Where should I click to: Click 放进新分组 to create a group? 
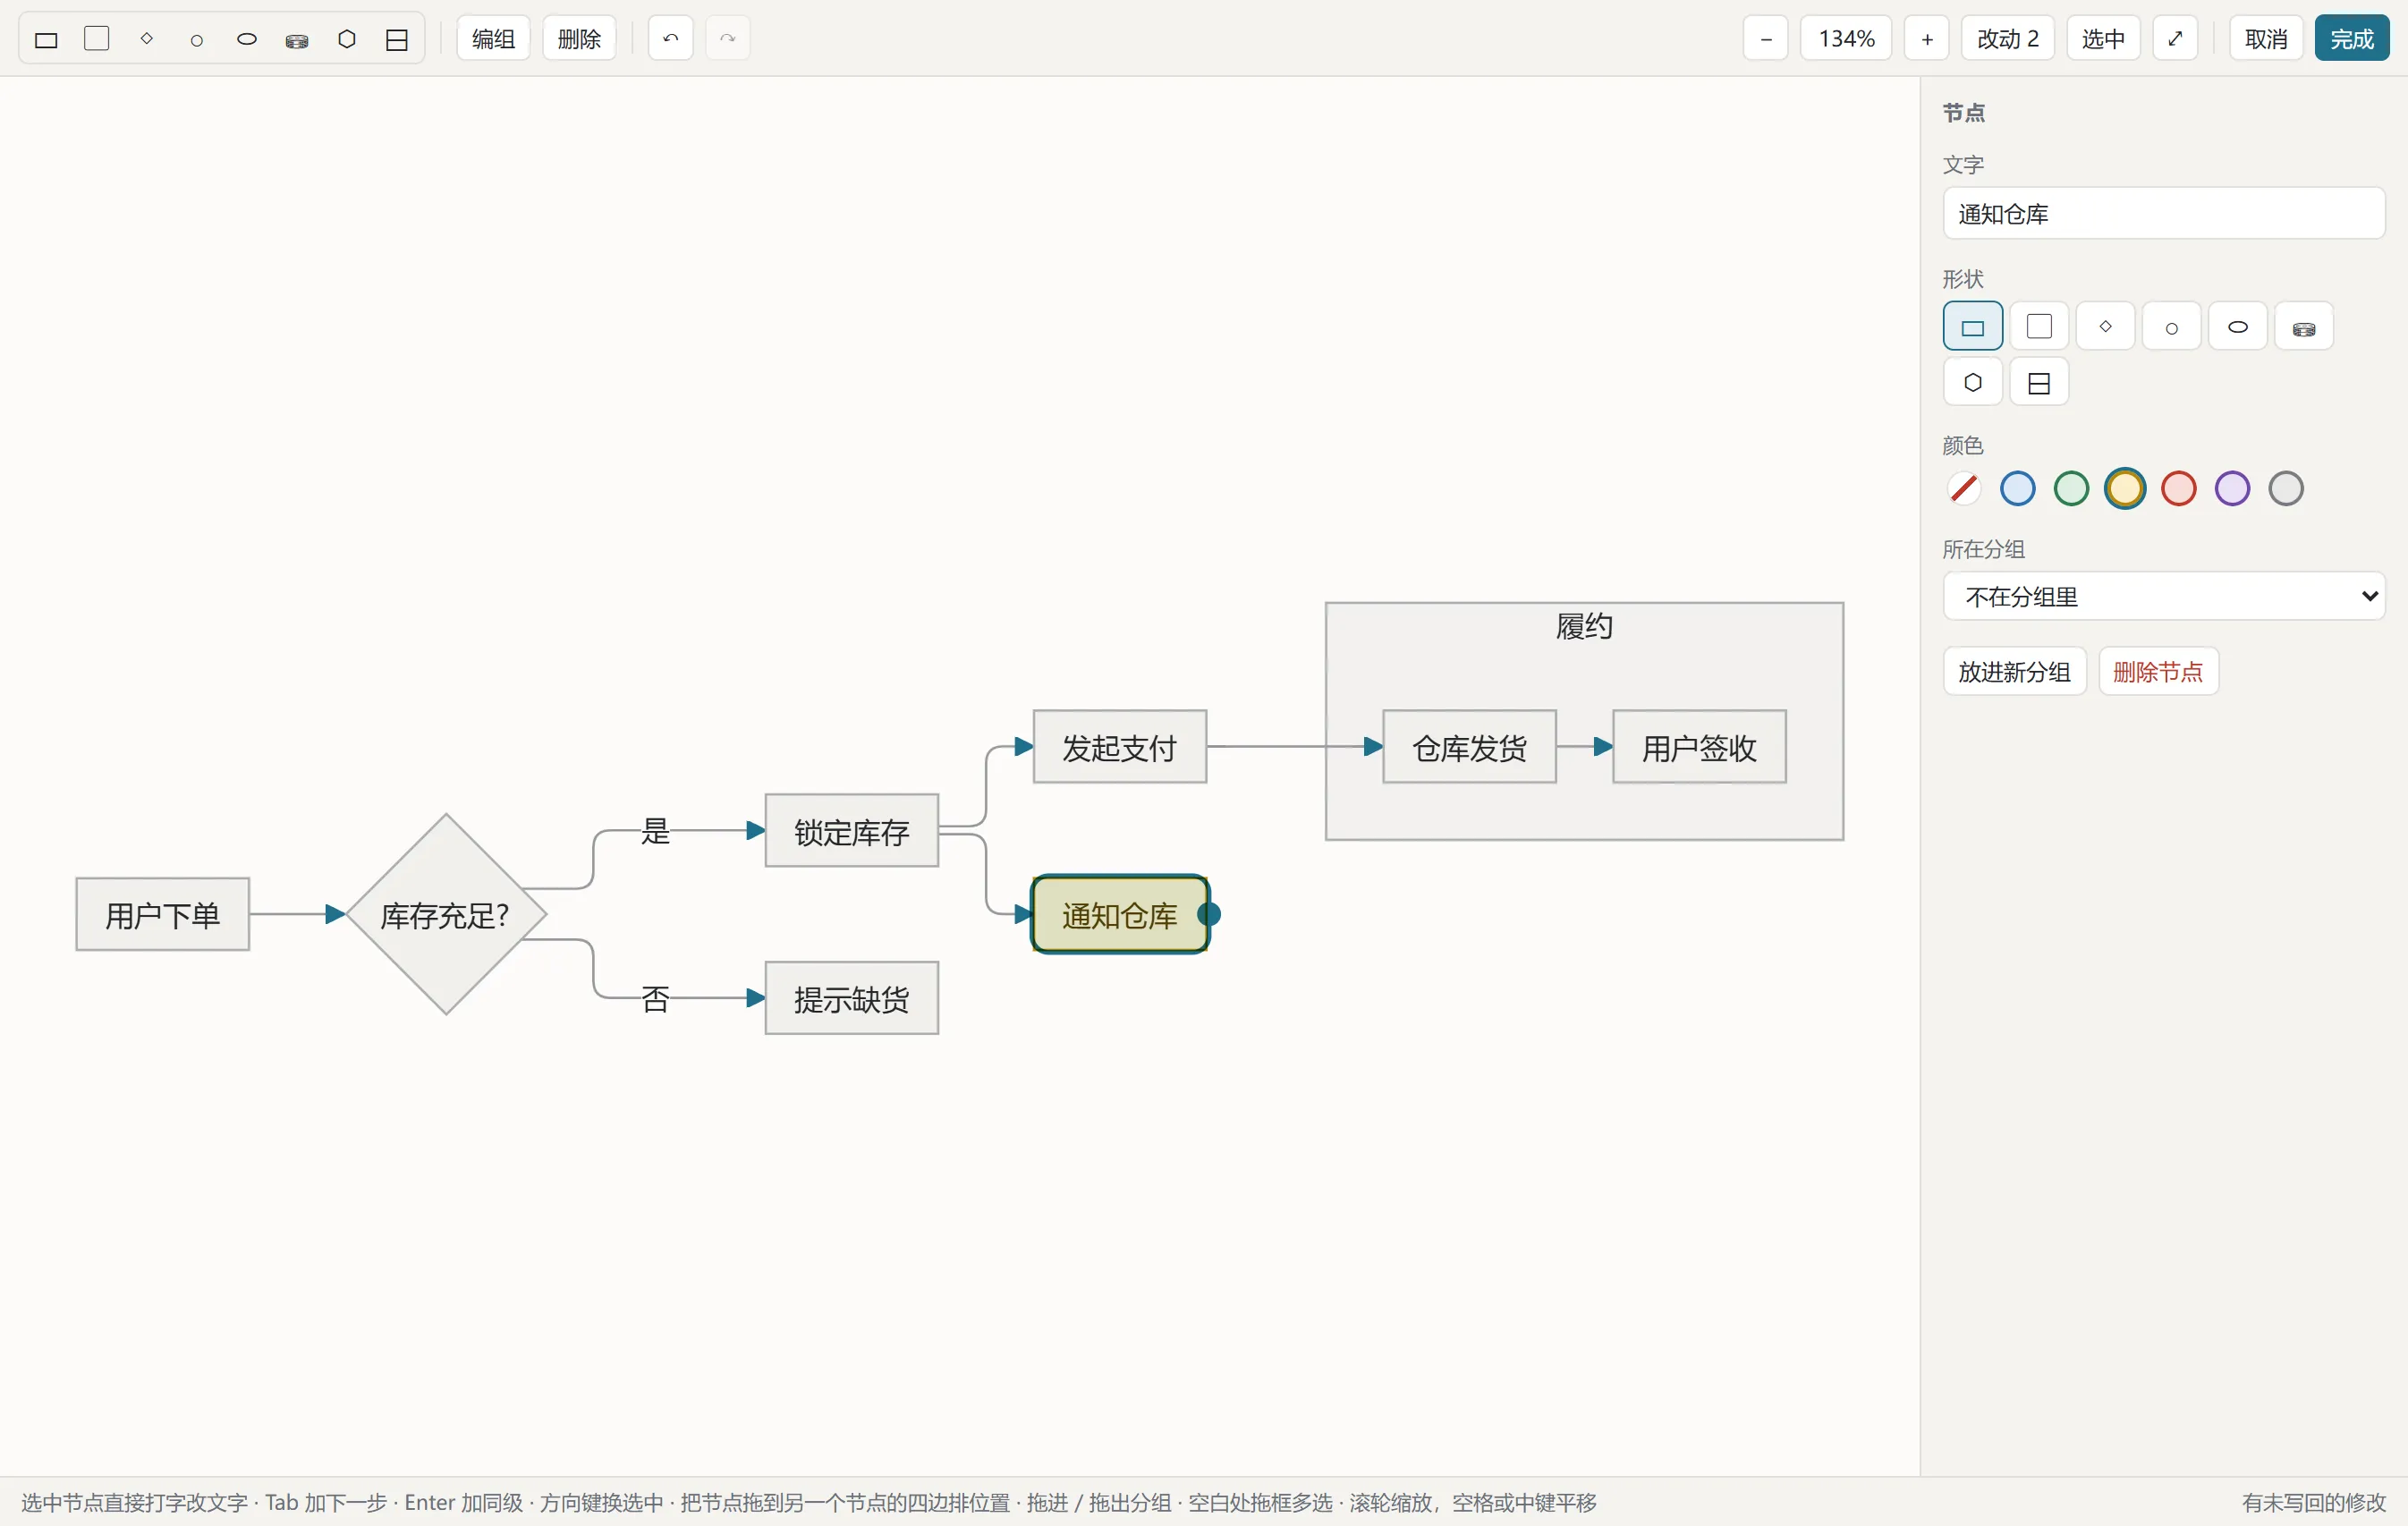(2014, 672)
